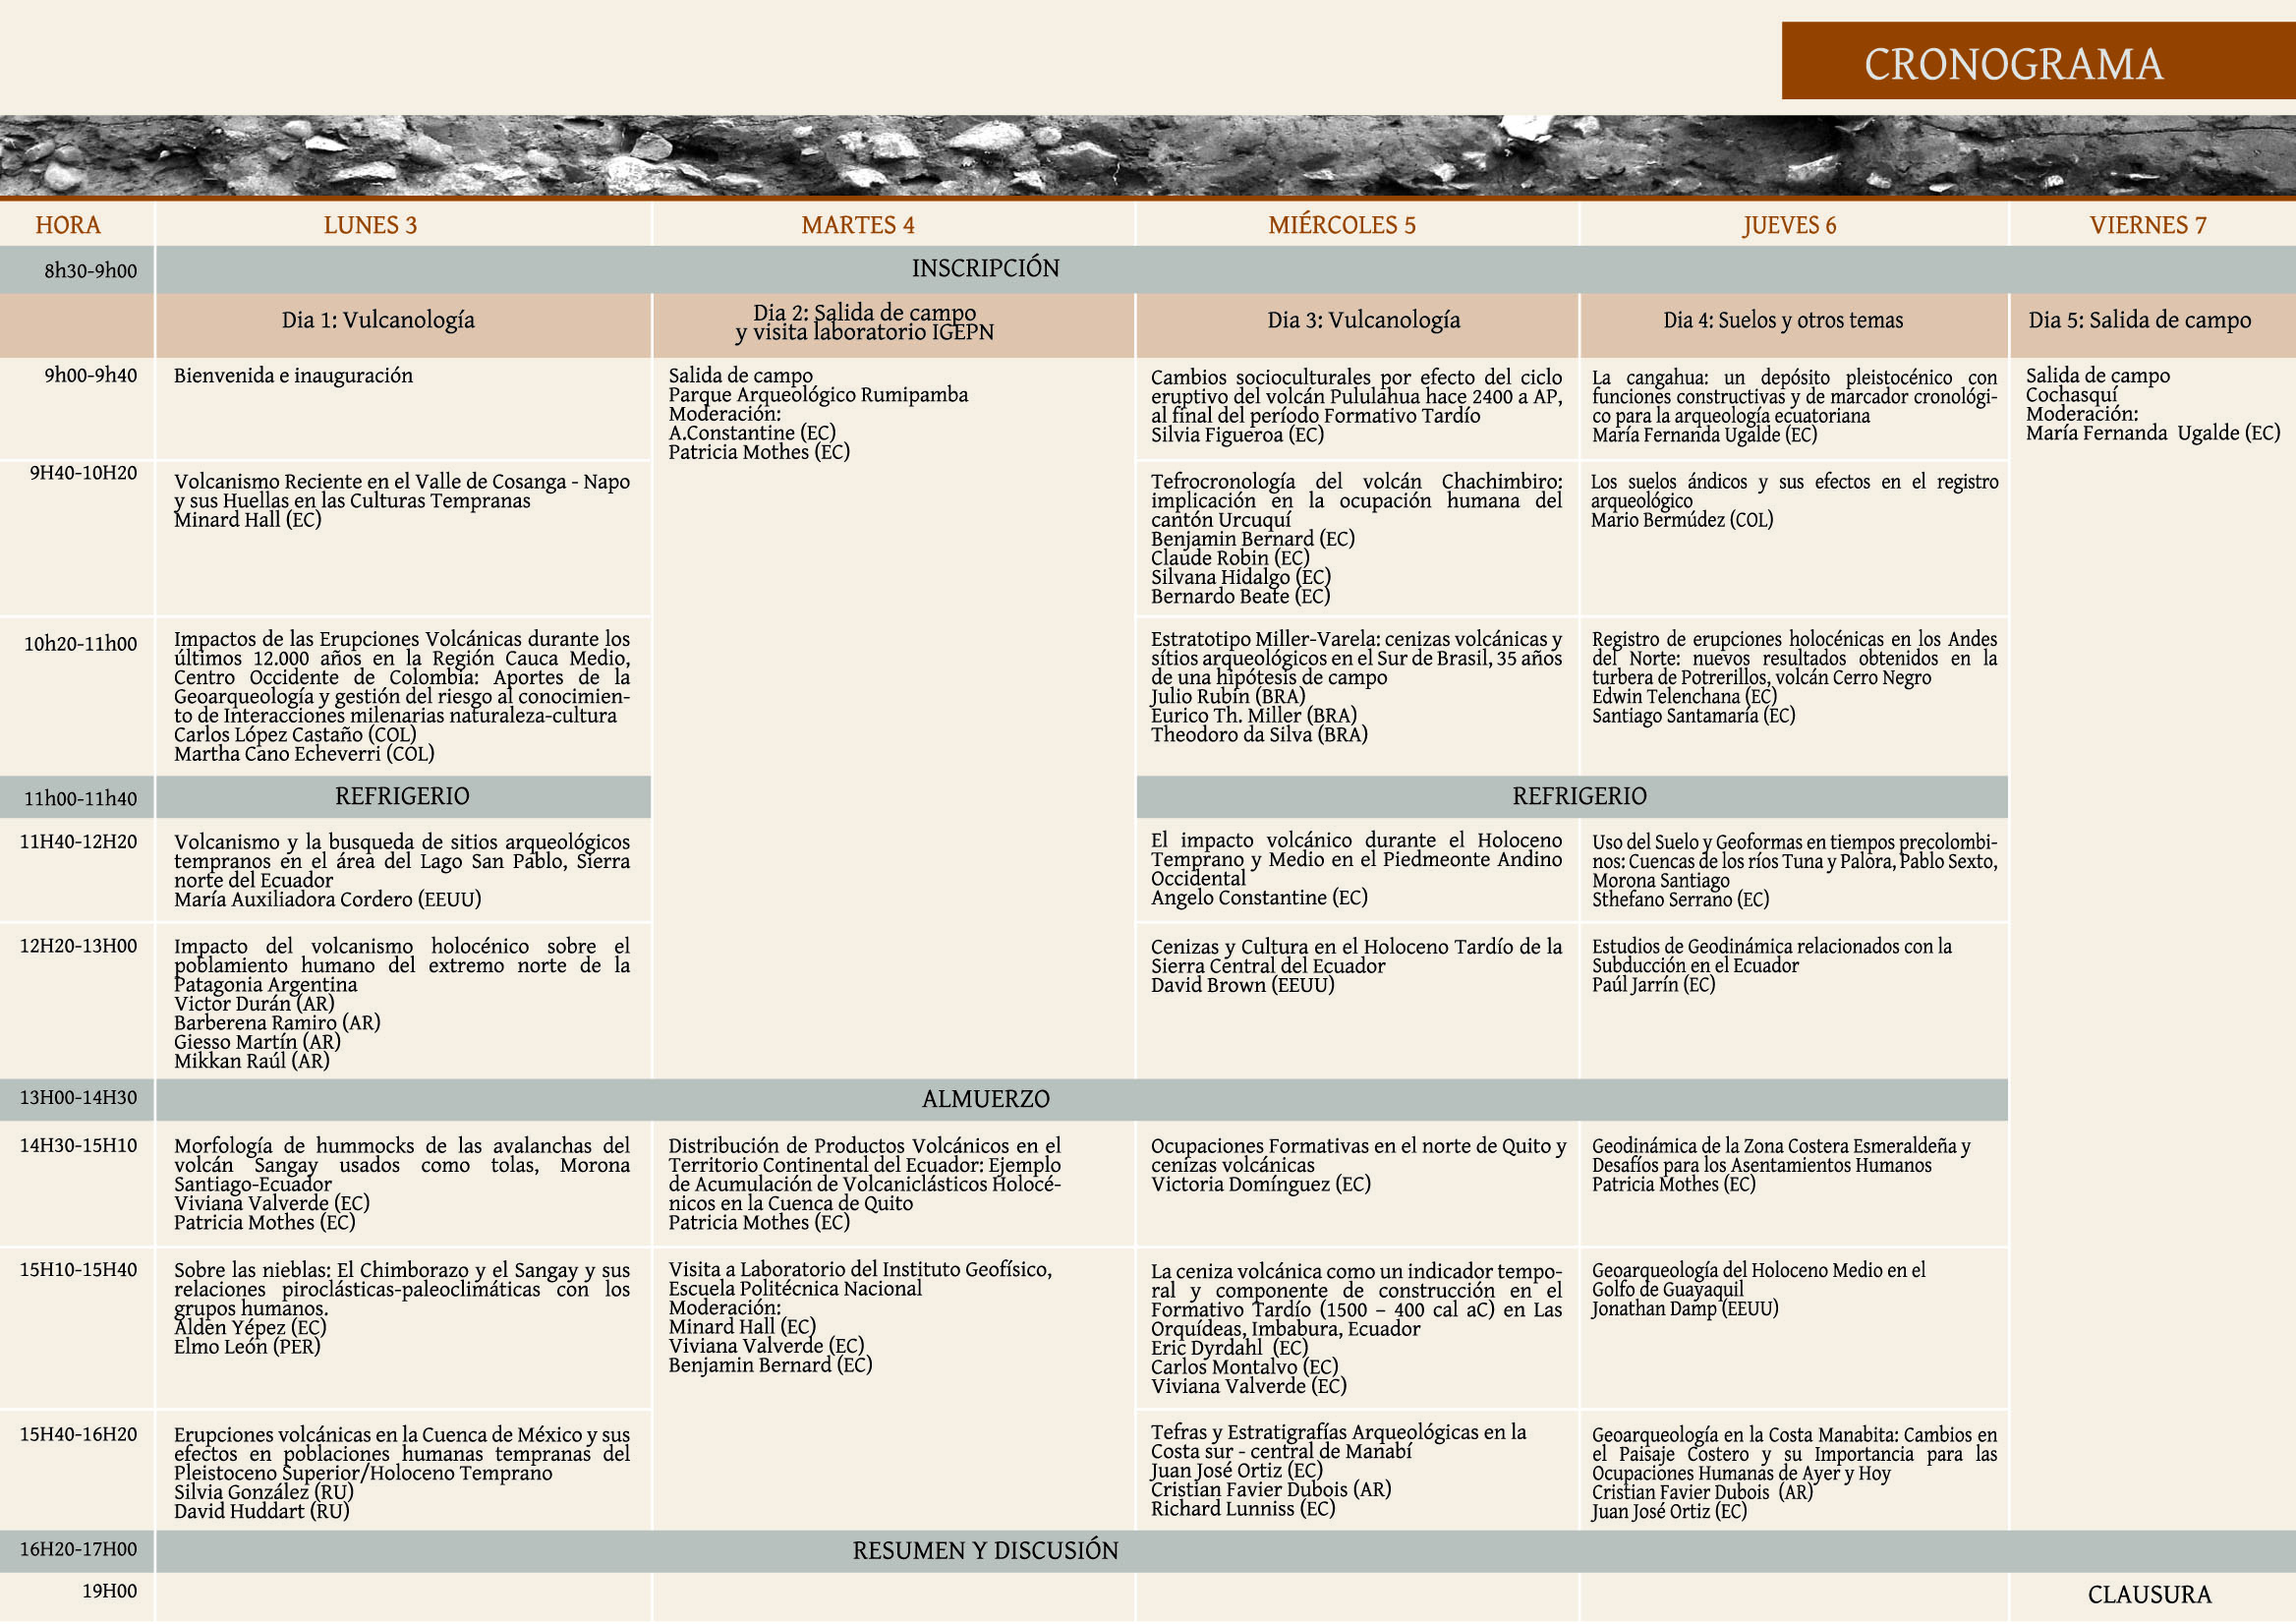Click 'A.Constantine (EC)' moderator name

(x=752, y=433)
